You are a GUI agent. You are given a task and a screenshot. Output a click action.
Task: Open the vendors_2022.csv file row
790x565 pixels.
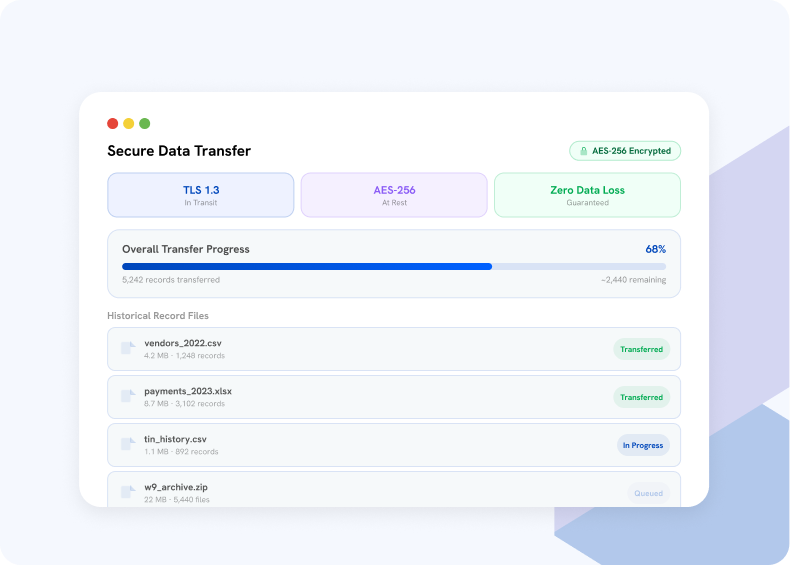(x=394, y=349)
